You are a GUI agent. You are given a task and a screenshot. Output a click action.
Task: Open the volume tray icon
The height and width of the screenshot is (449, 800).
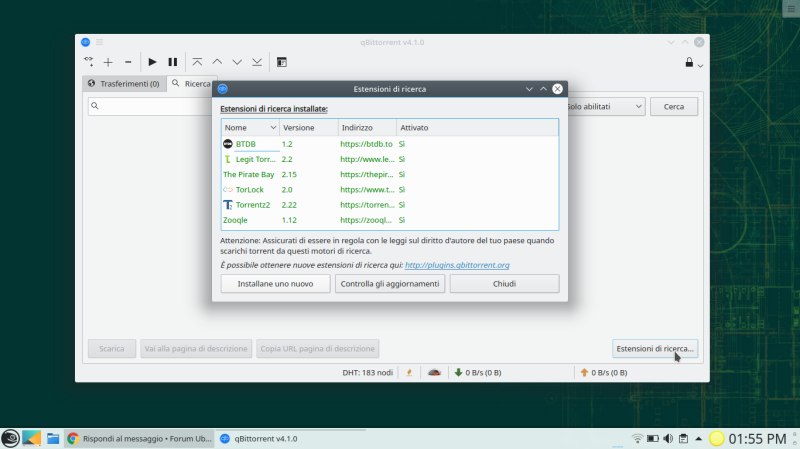(x=668, y=438)
